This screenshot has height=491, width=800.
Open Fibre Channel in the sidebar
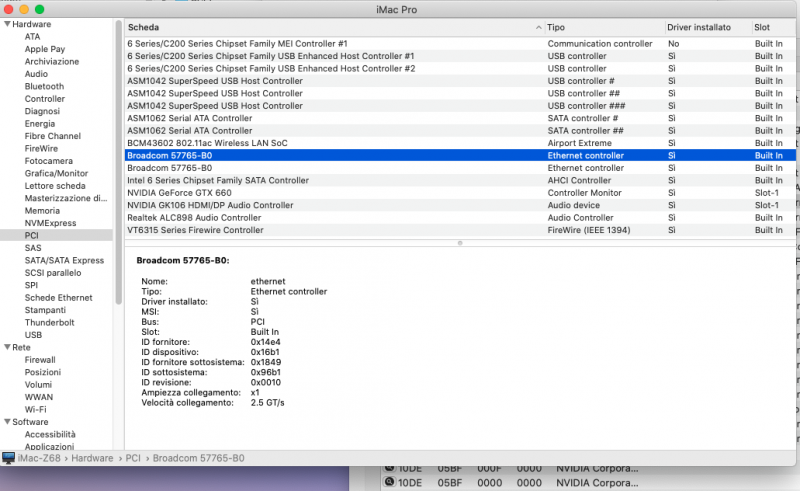pyautogui.click(x=53, y=136)
